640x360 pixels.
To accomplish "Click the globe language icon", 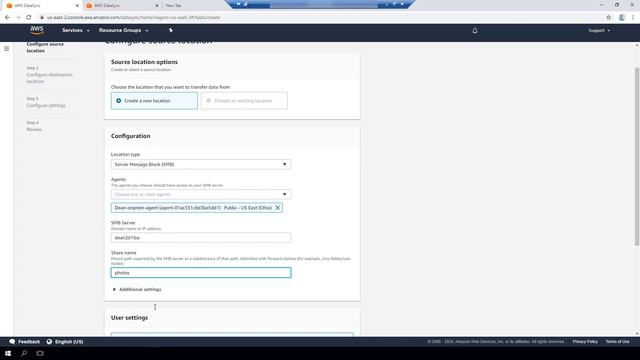I will pyautogui.click(x=49, y=342).
